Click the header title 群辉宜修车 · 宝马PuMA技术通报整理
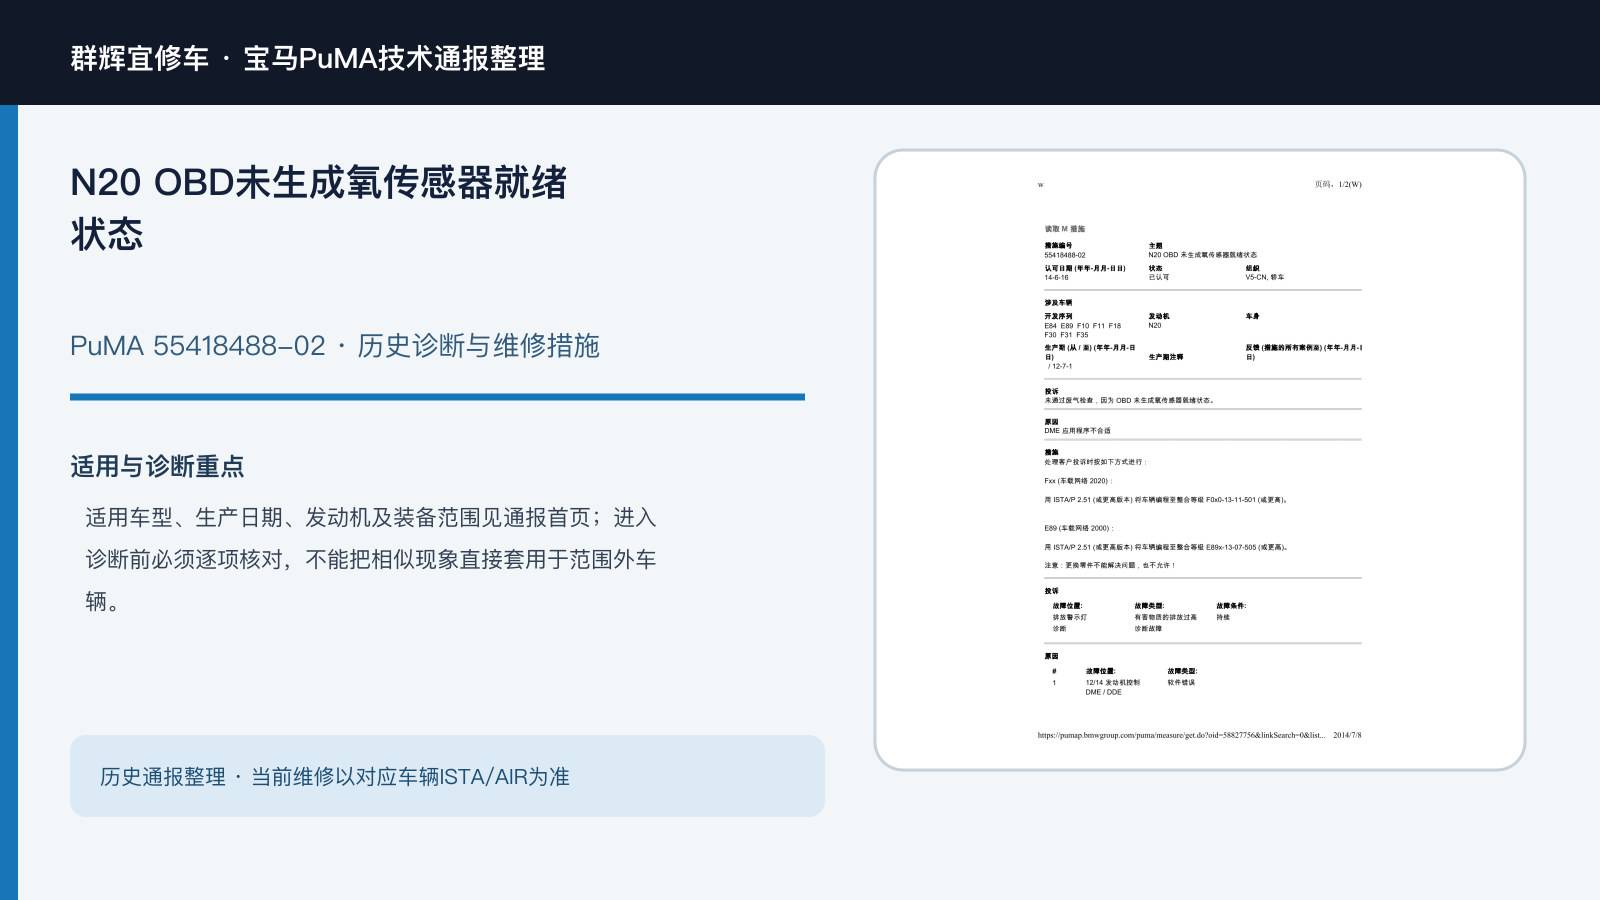The height and width of the screenshot is (900, 1600). click(308, 58)
